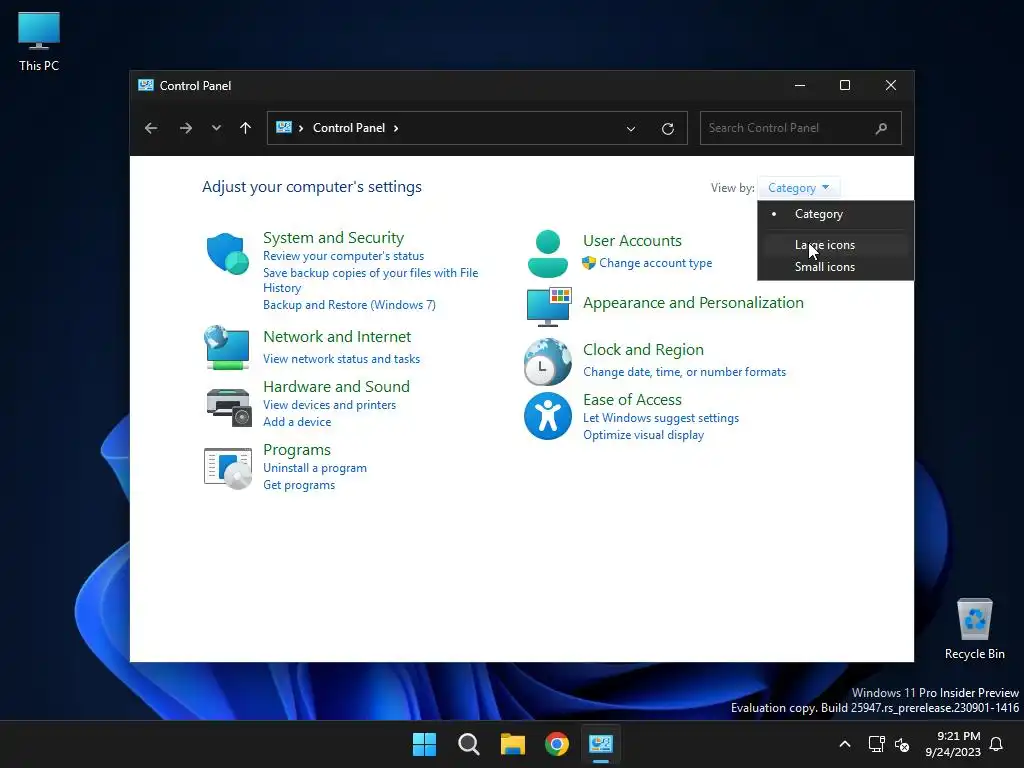The height and width of the screenshot is (768, 1024).
Task: Click the Control Panel title bar icon
Action: (146, 86)
